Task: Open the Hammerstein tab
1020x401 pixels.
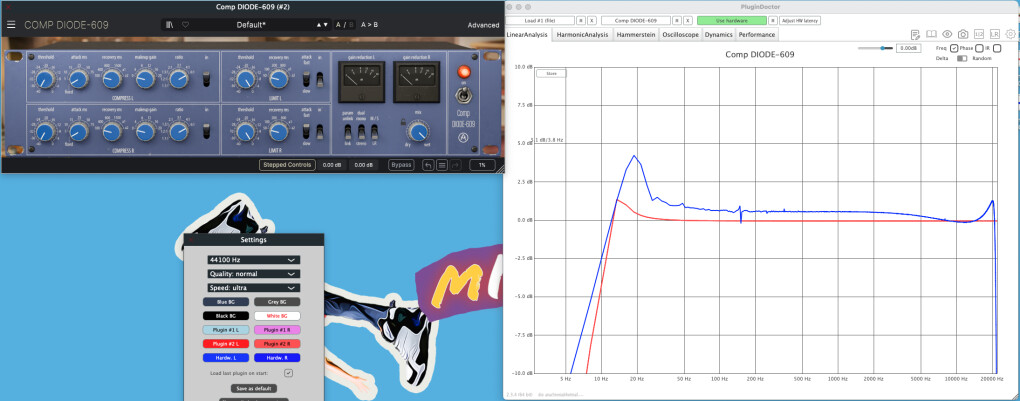Action: tap(636, 35)
